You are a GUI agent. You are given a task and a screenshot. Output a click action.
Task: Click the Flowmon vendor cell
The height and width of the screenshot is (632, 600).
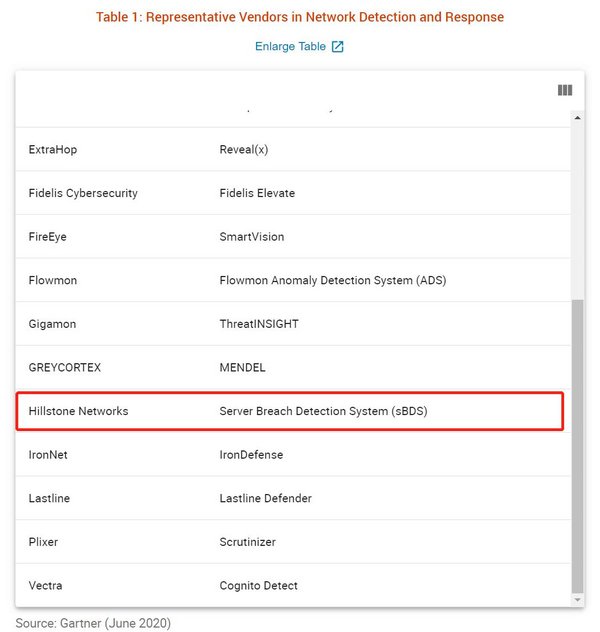(53, 280)
